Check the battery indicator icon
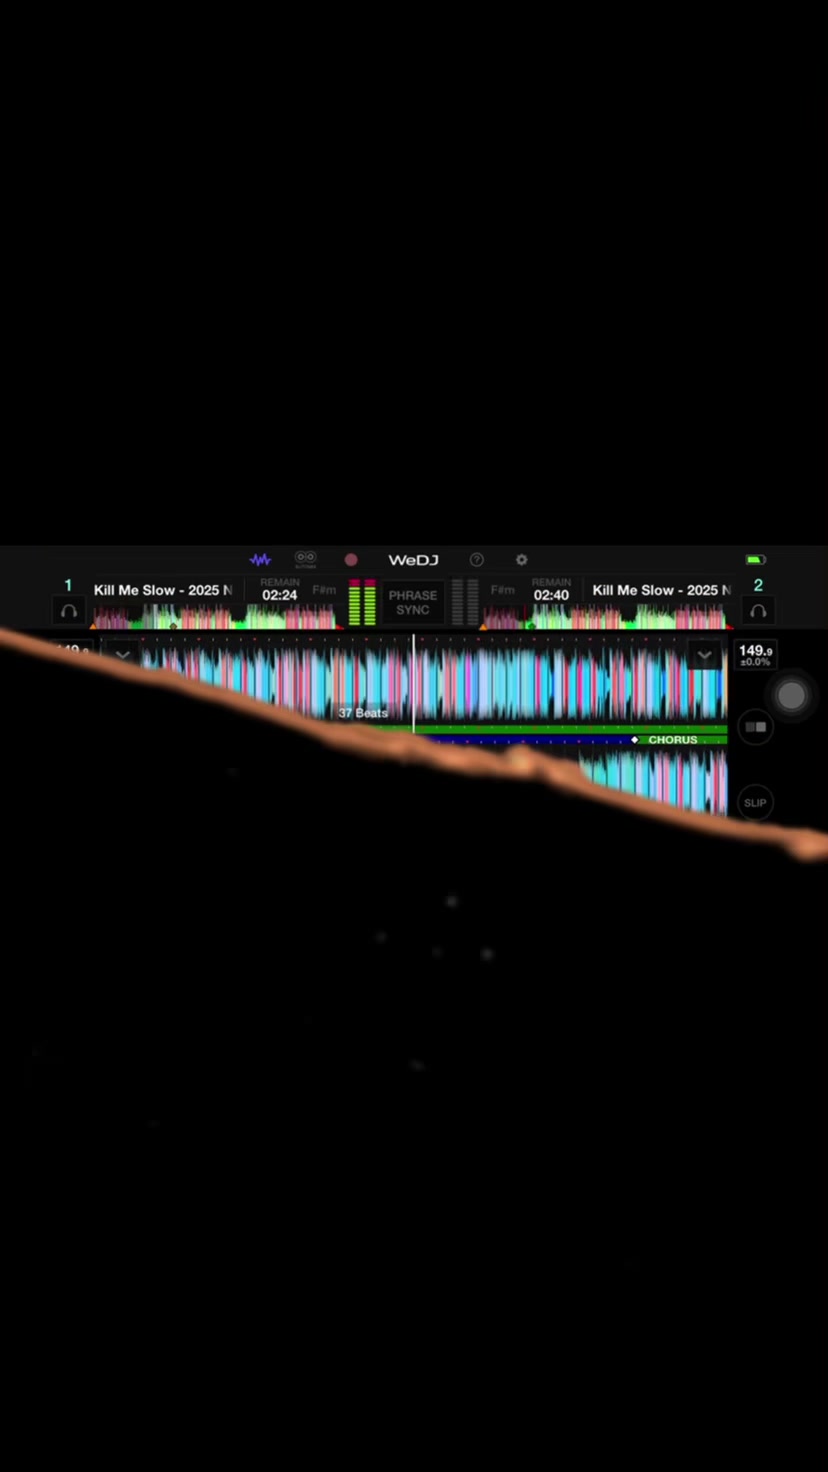 click(756, 560)
